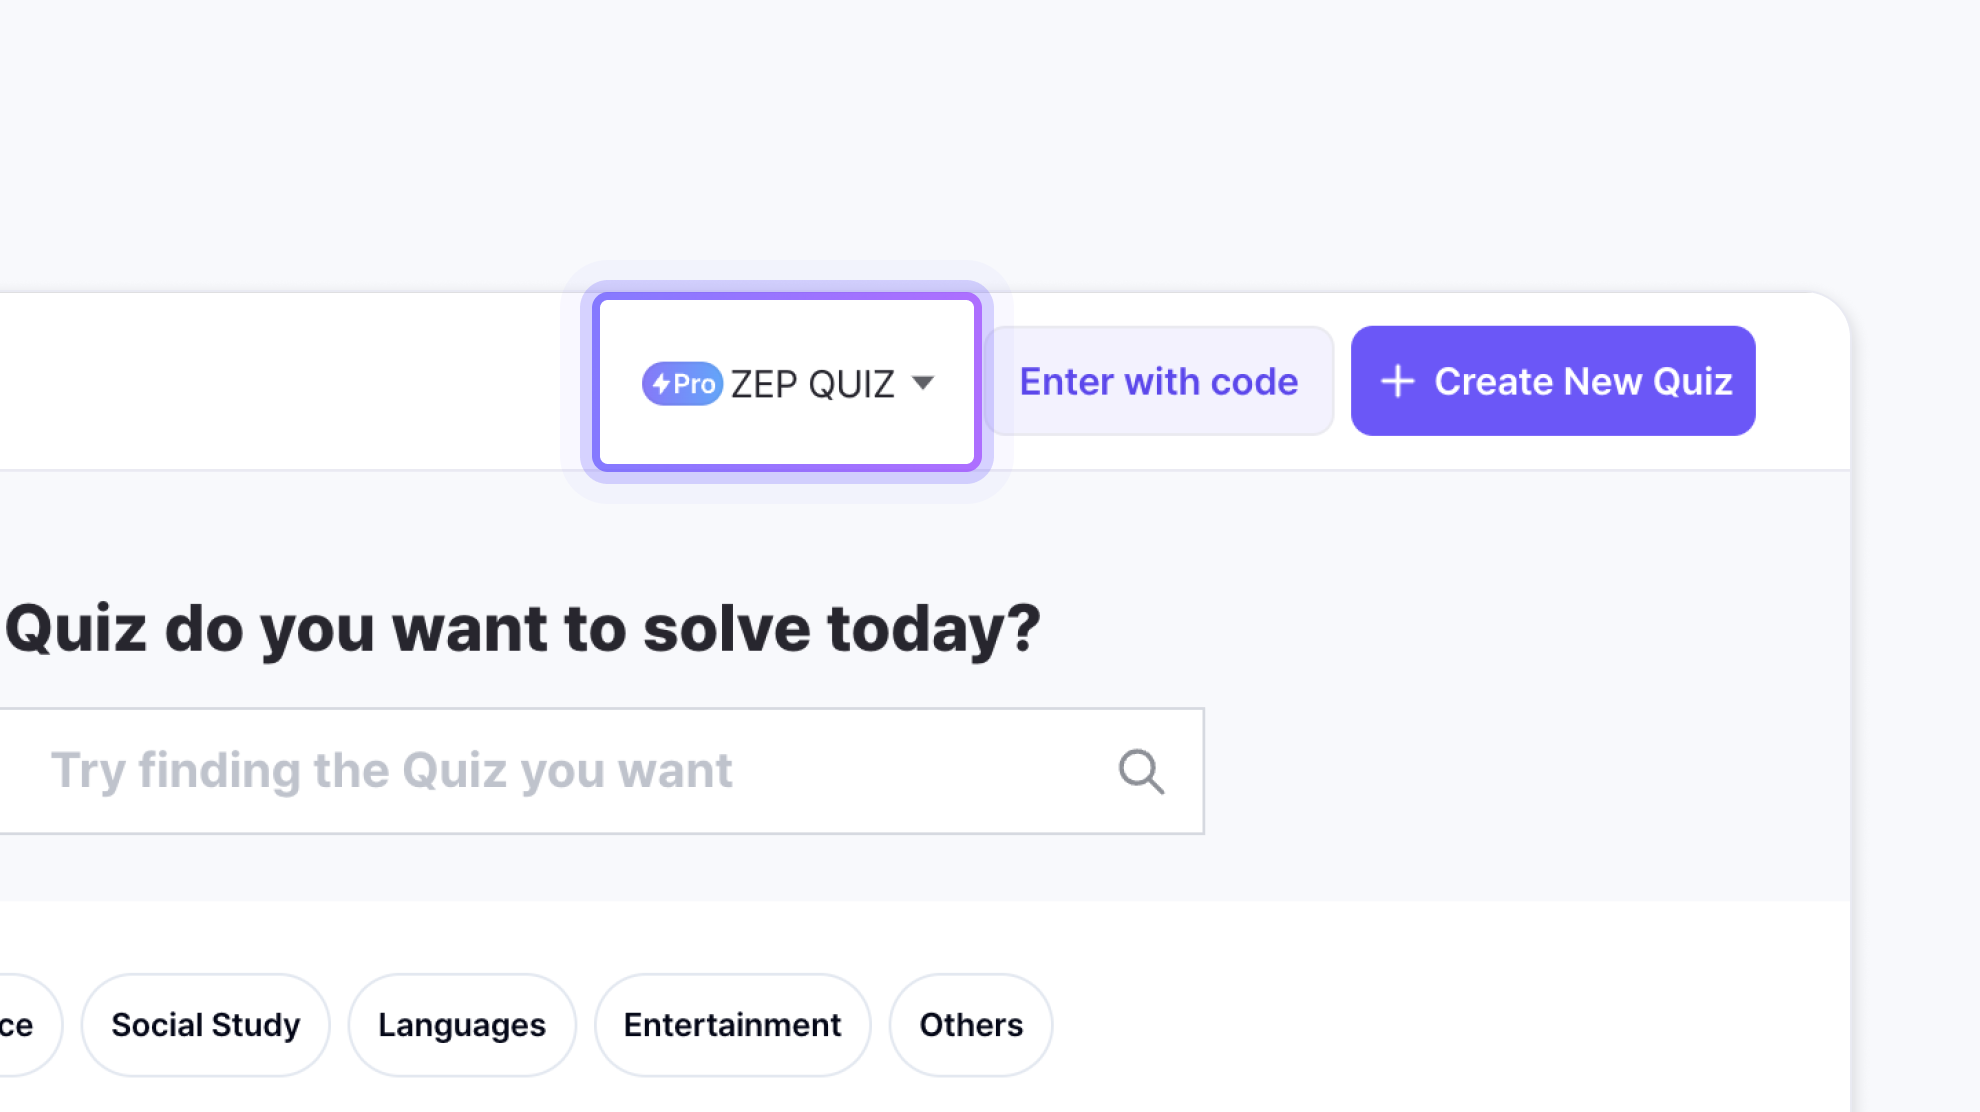Viewport: 1980px width, 1112px height.
Task: Select the partially visible category ending in "ce"
Action: click(x=20, y=1025)
